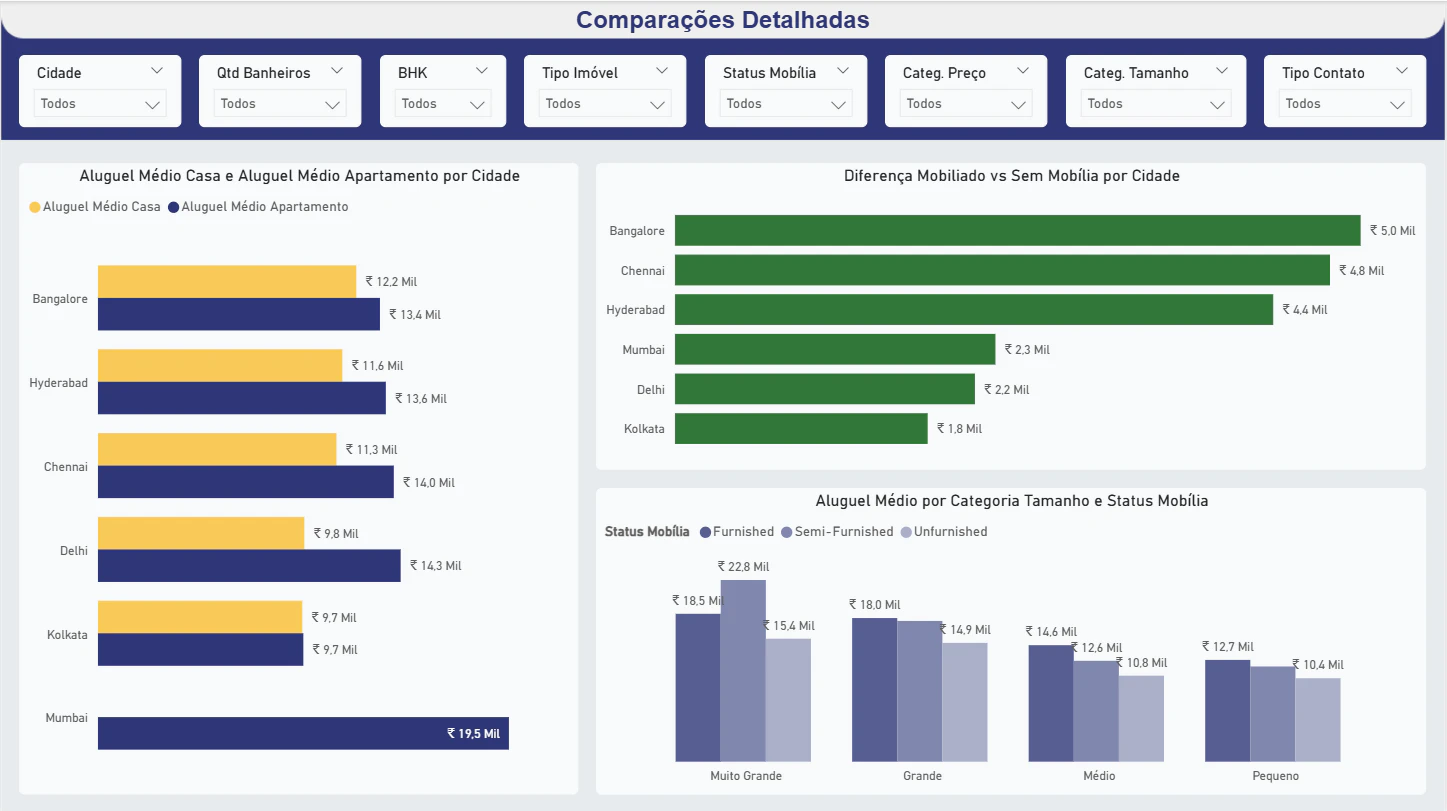
Task: Open the BHK 'Todos' dropdown
Action: 443,104
